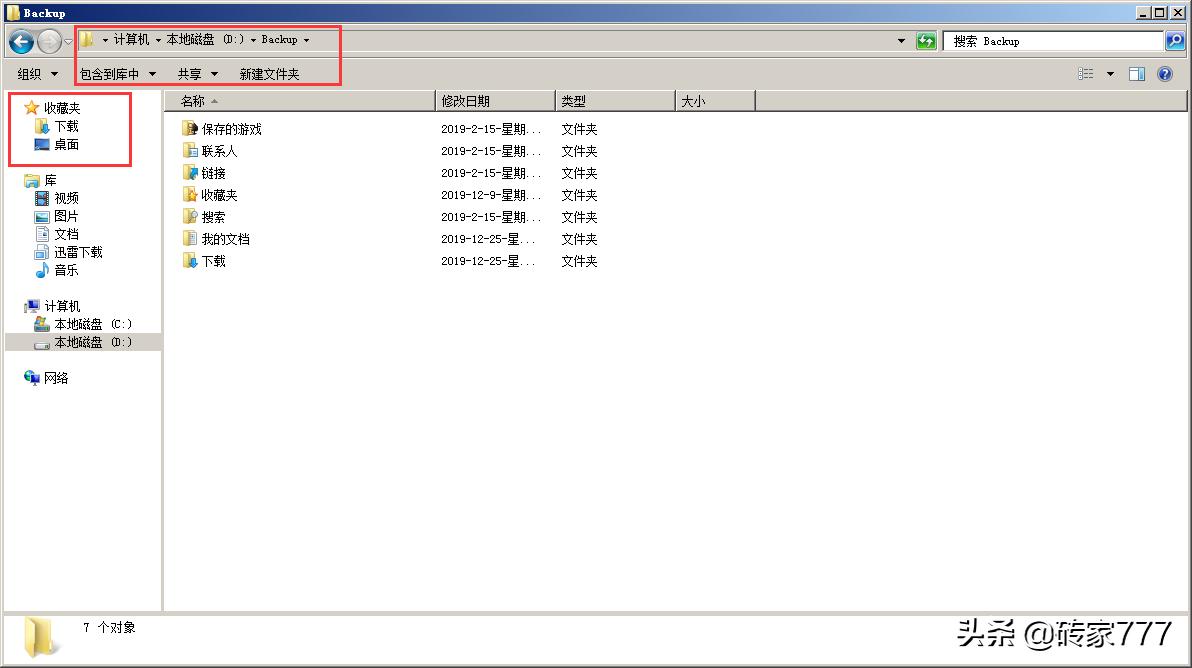Open the 音乐 library
This screenshot has width=1192, height=668.
[x=66, y=271]
